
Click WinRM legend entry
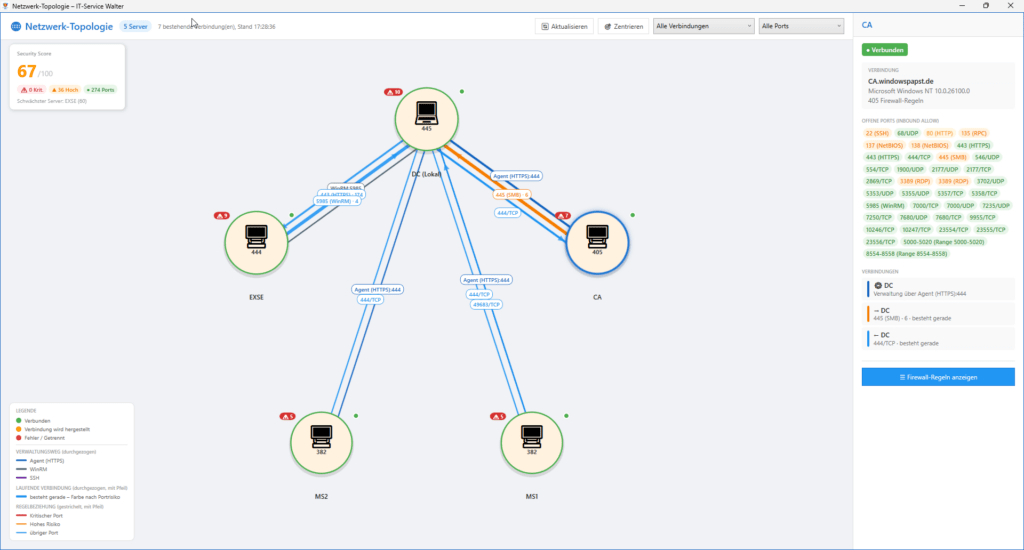31,469
